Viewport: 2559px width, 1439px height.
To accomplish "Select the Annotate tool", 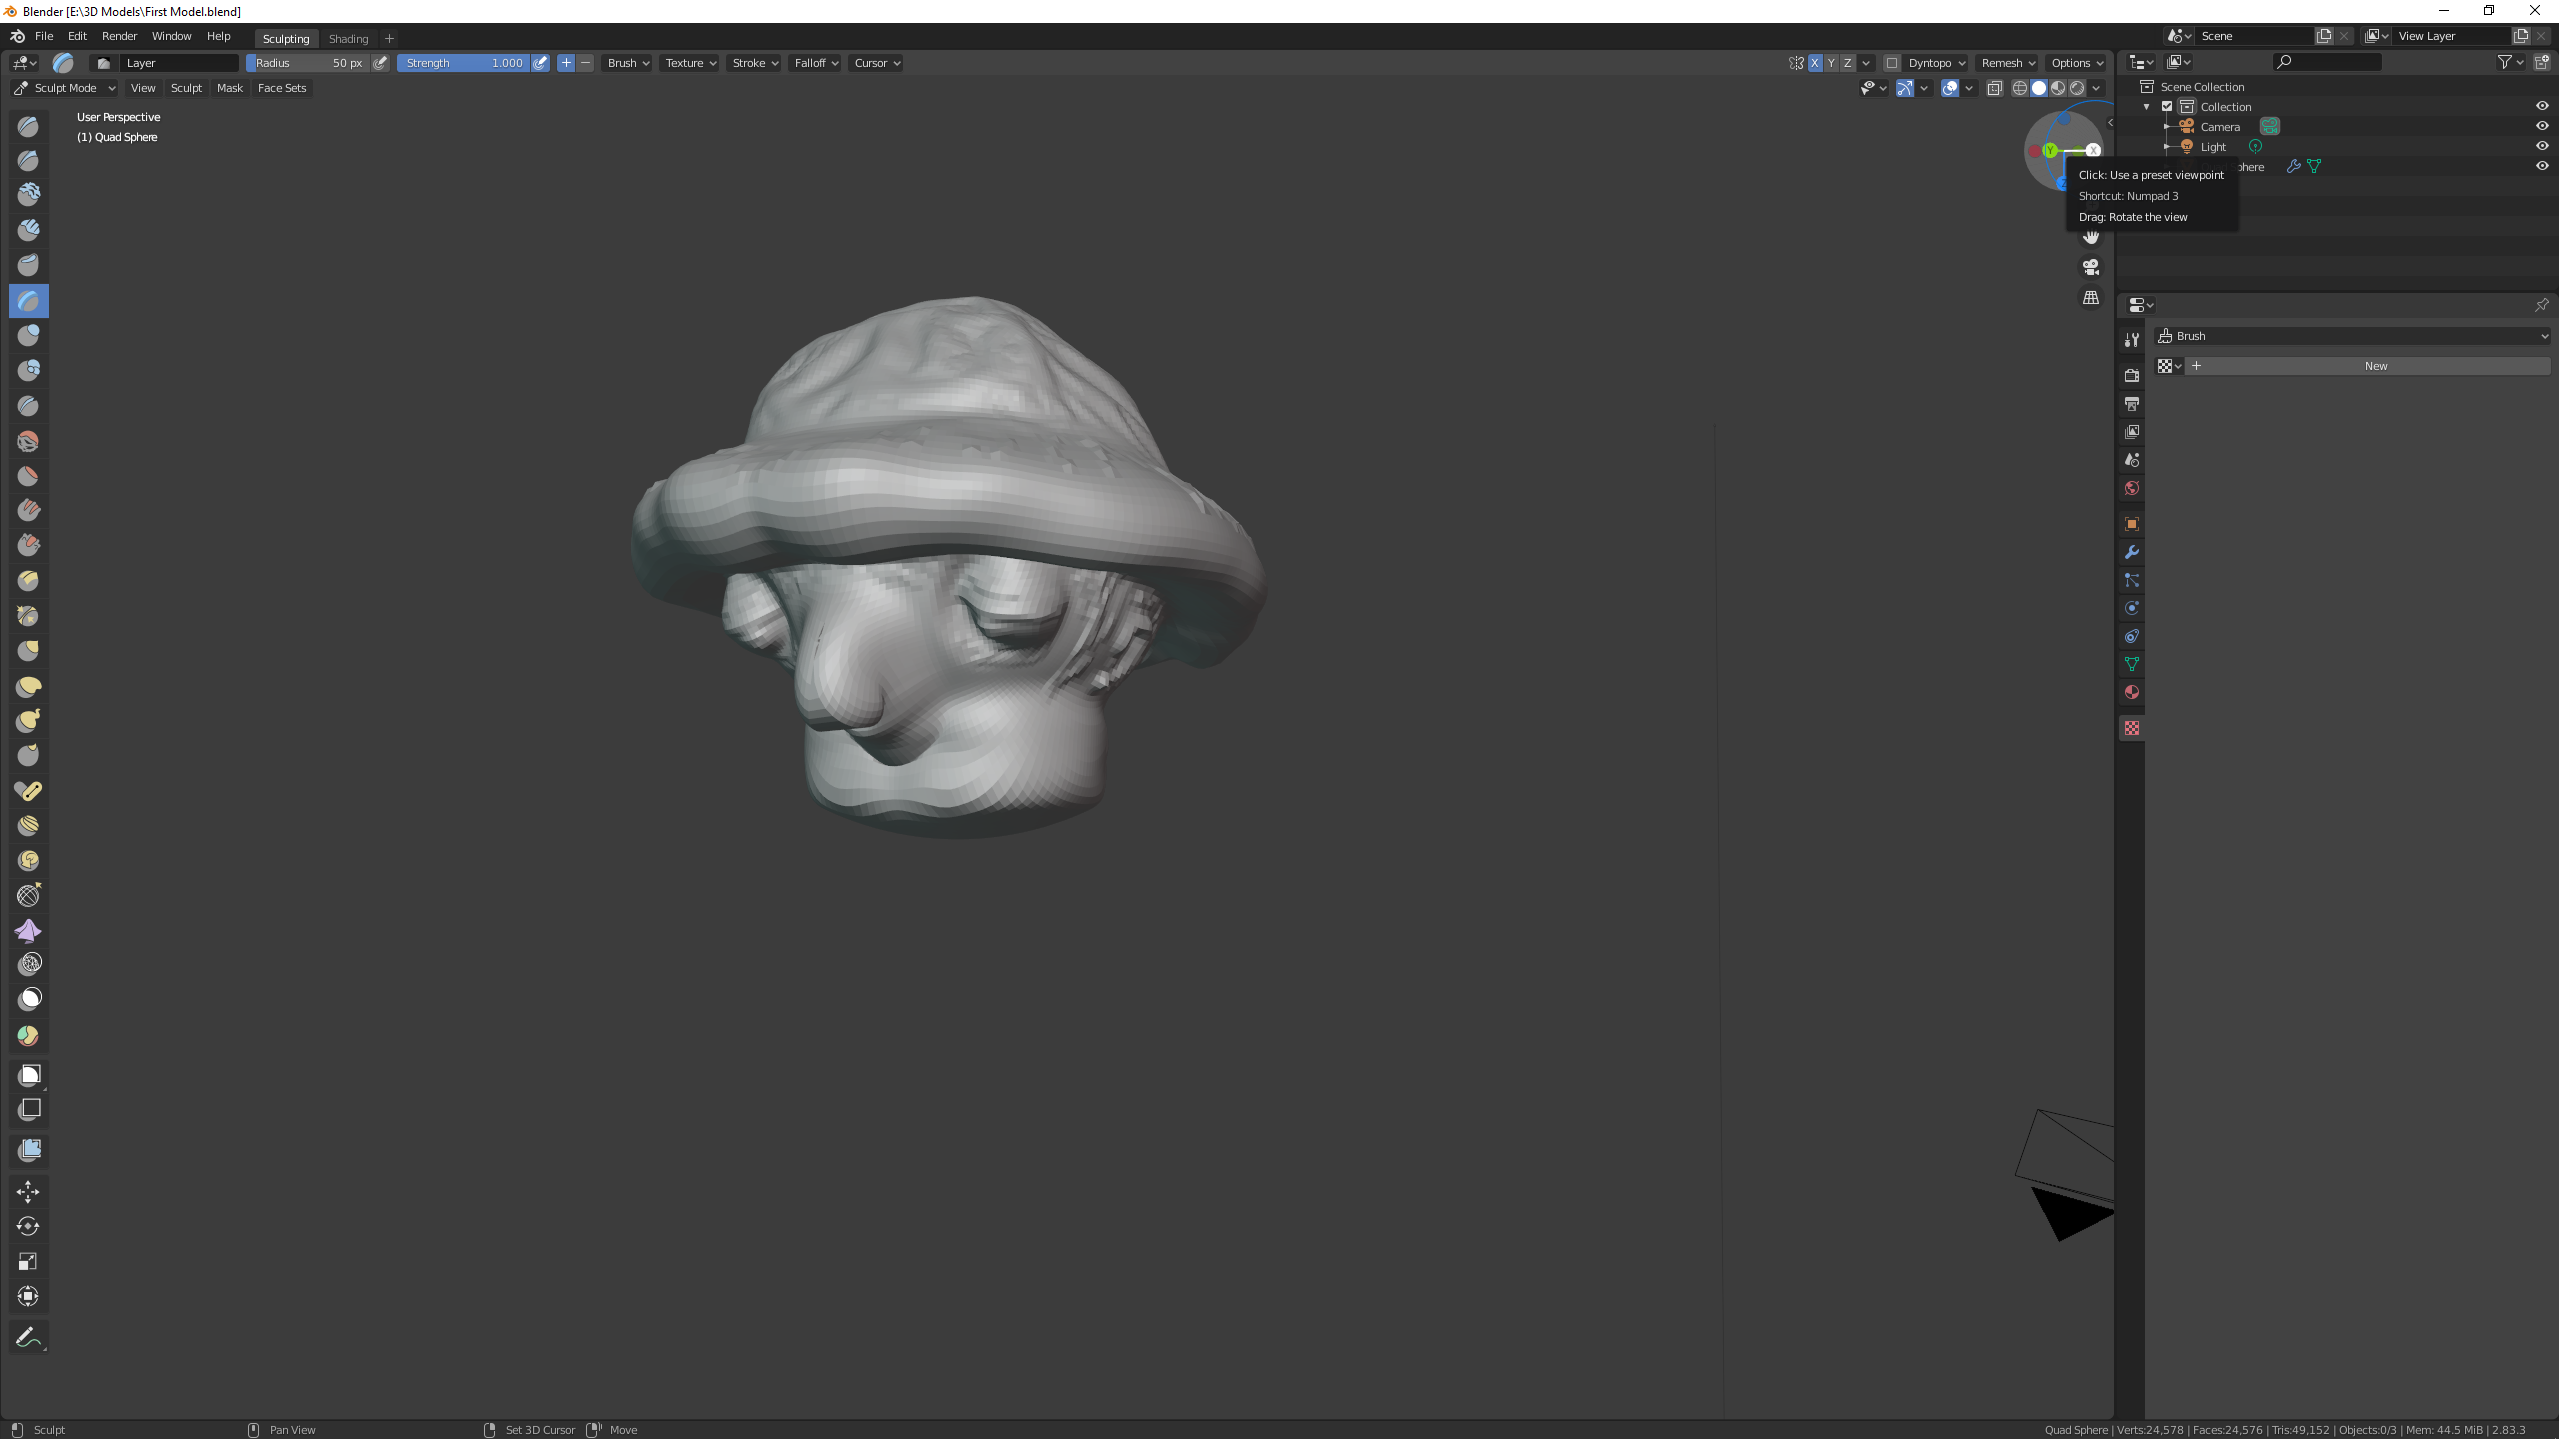I will click(28, 1337).
